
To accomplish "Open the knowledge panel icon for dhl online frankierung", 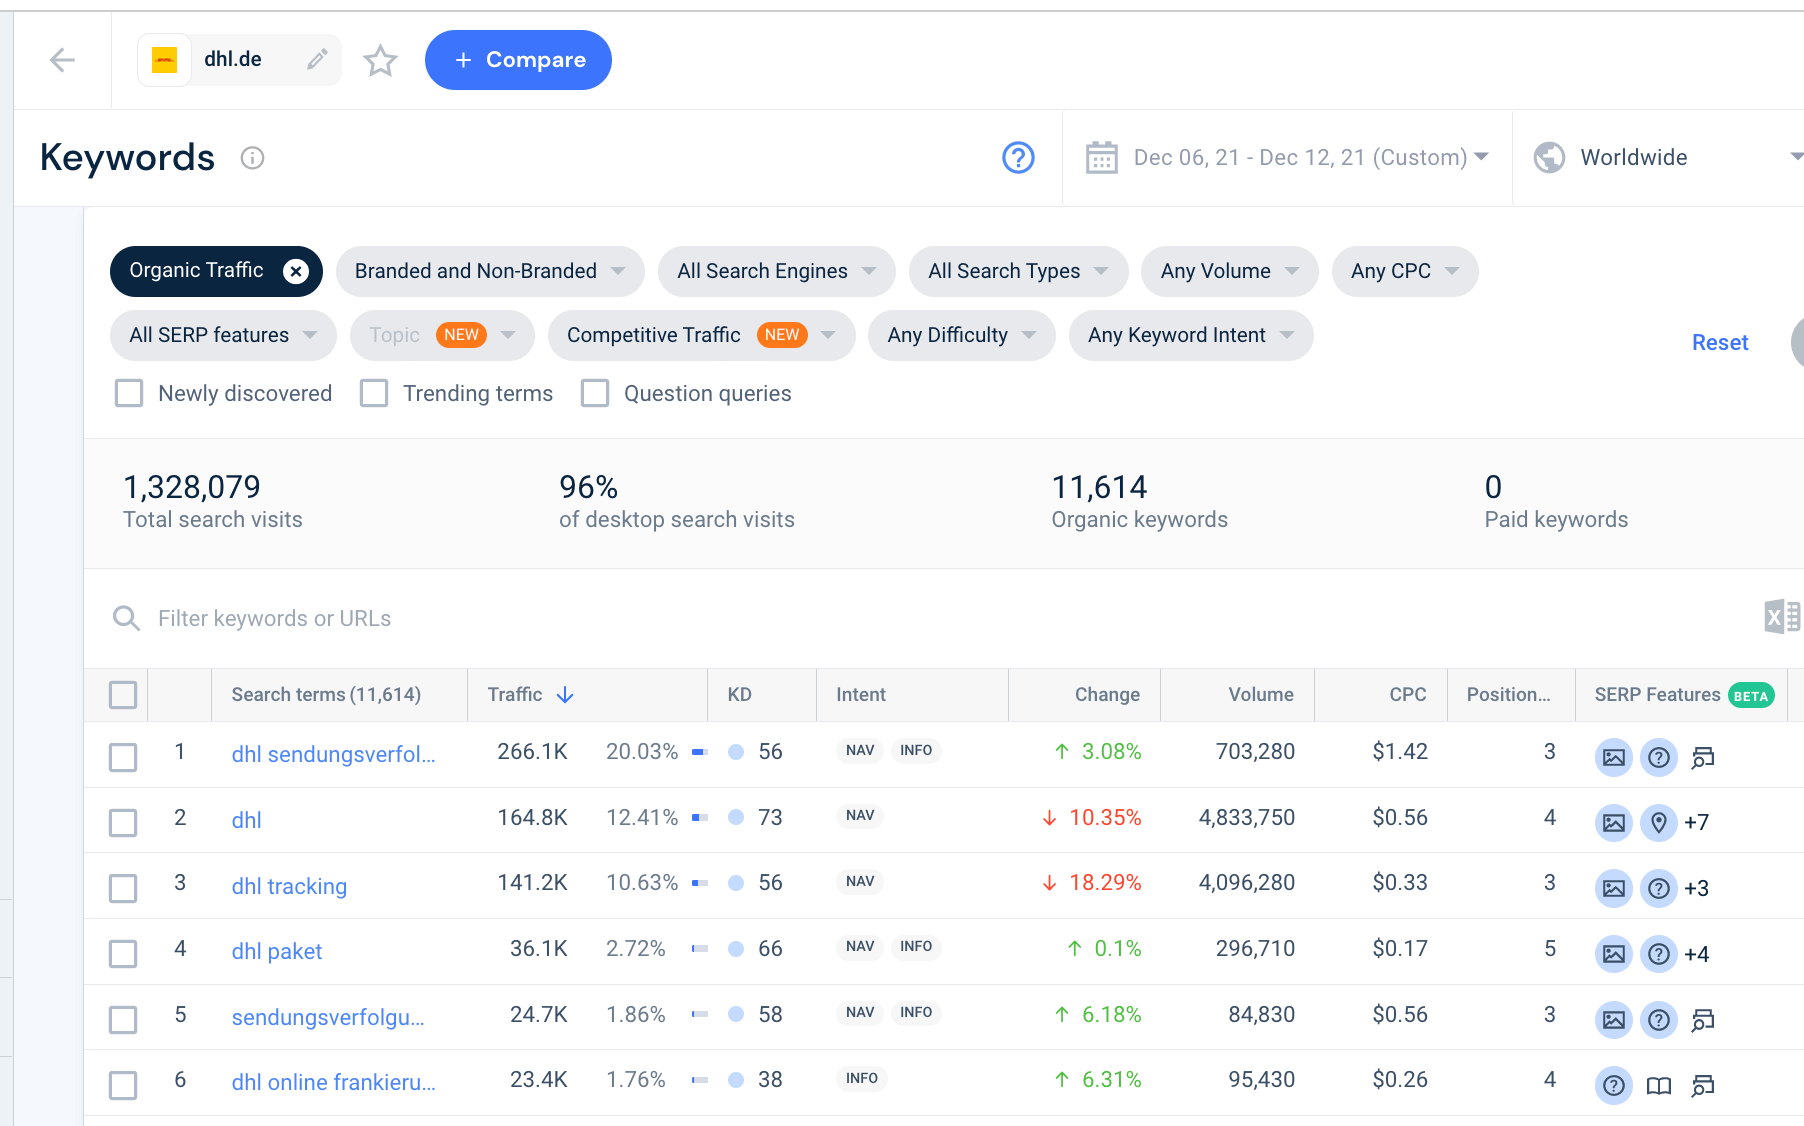I will click(x=1658, y=1086).
